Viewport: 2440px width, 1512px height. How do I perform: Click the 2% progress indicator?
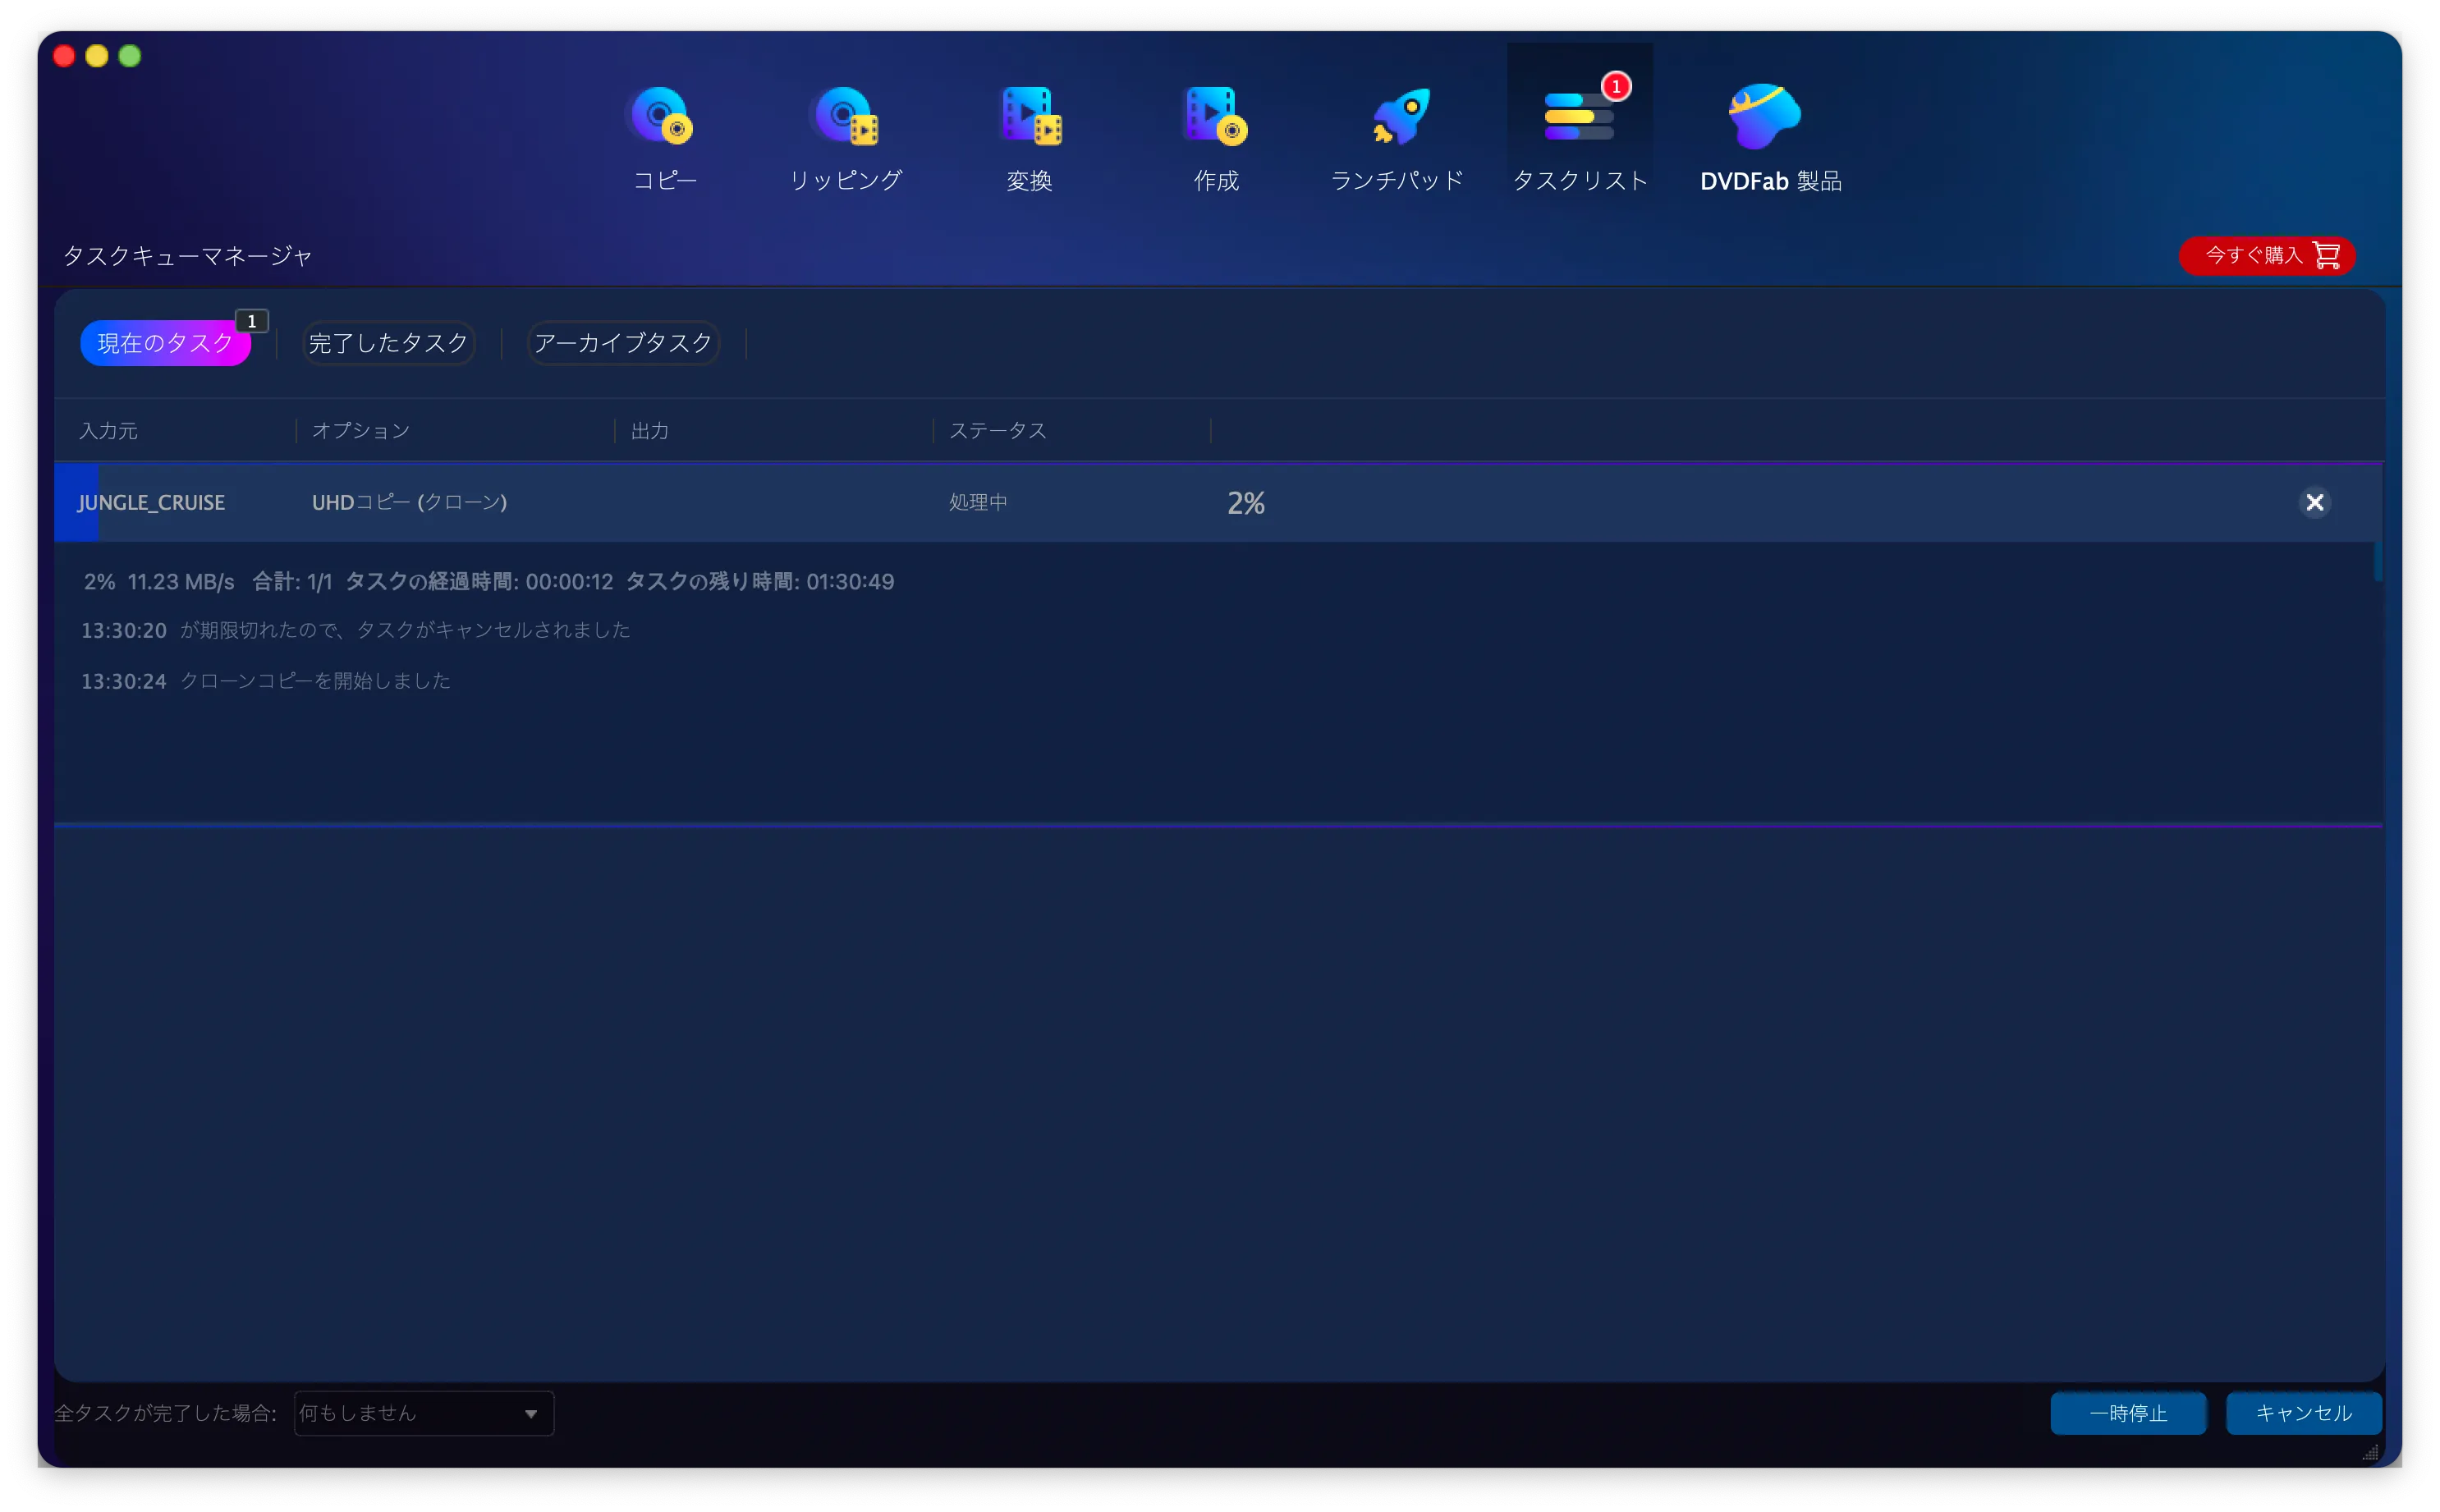pos(1246,503)
